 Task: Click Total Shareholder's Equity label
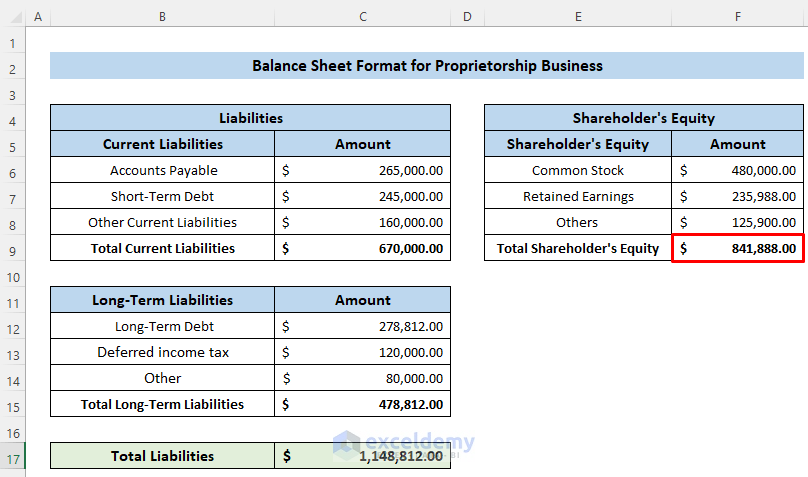point(578,248)
